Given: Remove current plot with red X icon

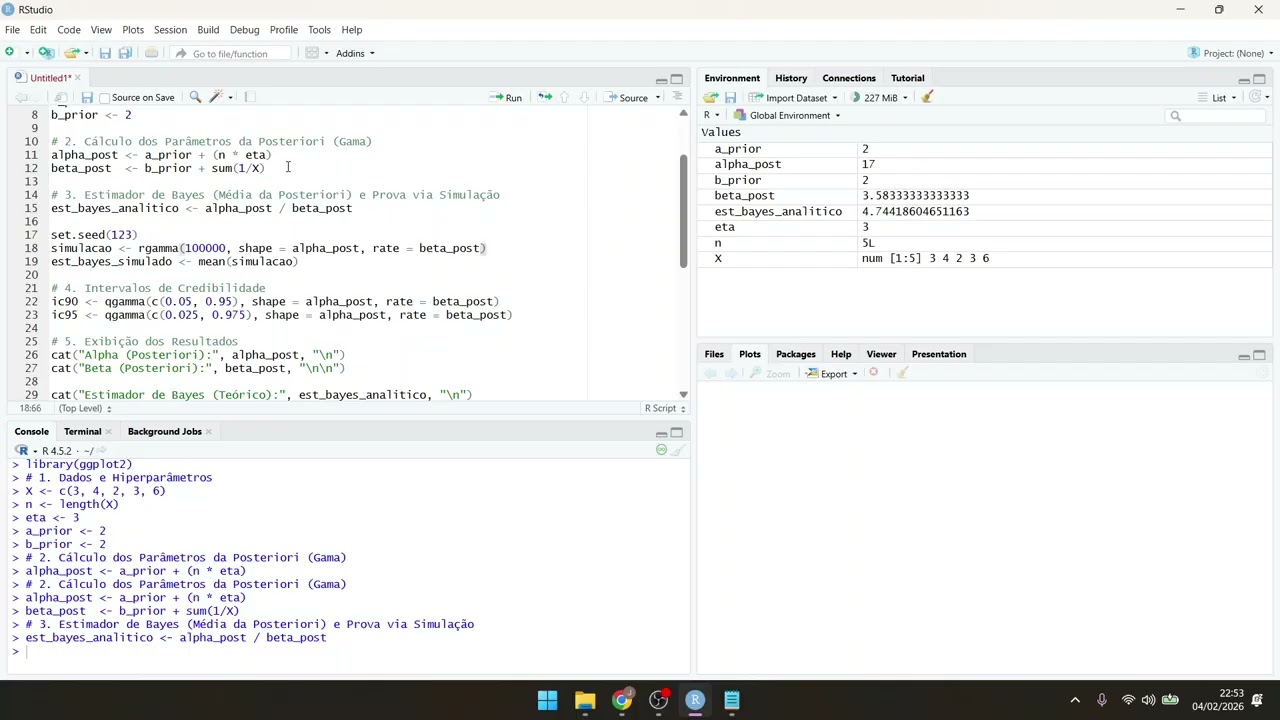Looking at the screenshot, I should pos(873,373).
